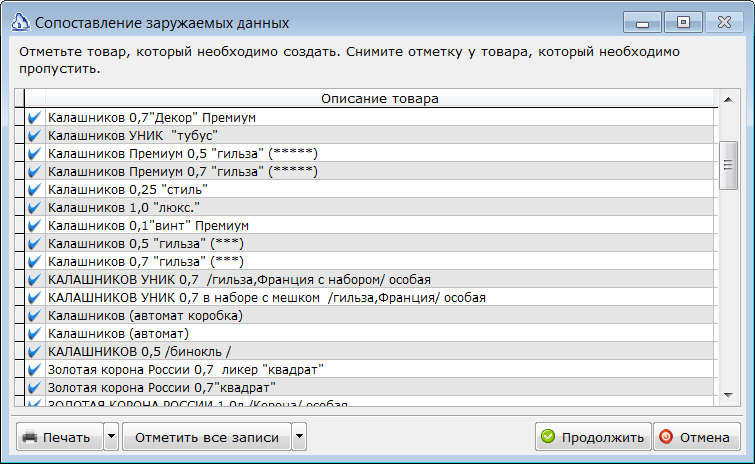Click Отметить все записи button
755x464 pixels.
[207, 437]
